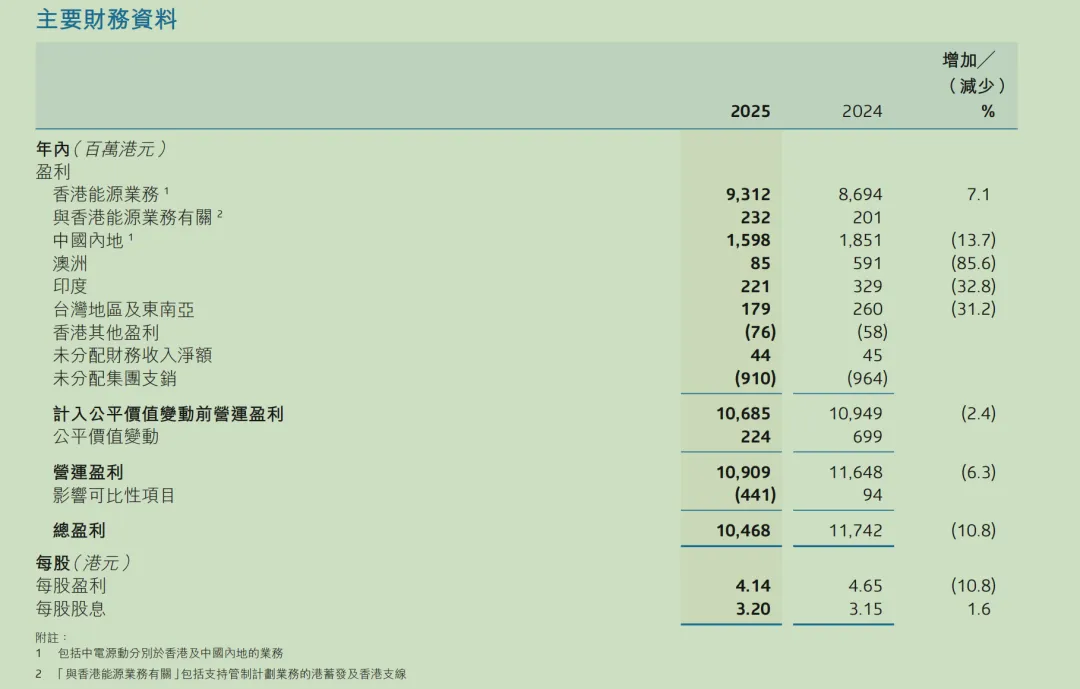Click the 每股盈利 row label
The width and height of the screenshot is (1080, 689).
[x=71, y=586]
